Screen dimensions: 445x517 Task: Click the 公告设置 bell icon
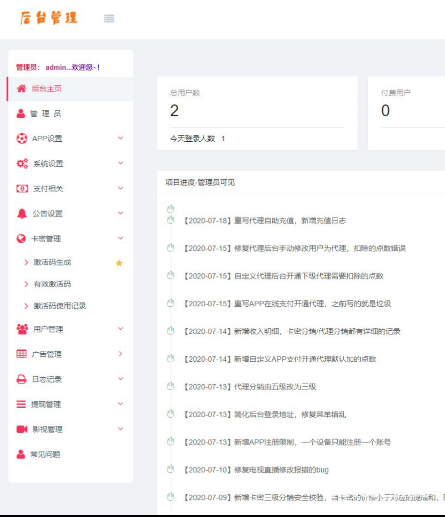tap(22, 213)
